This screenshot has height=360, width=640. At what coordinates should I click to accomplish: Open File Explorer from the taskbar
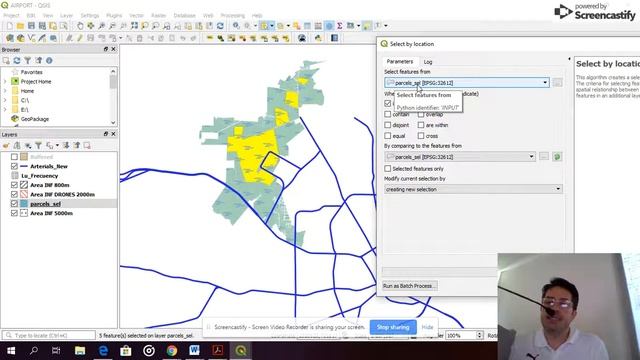click(x=80, y=351)
